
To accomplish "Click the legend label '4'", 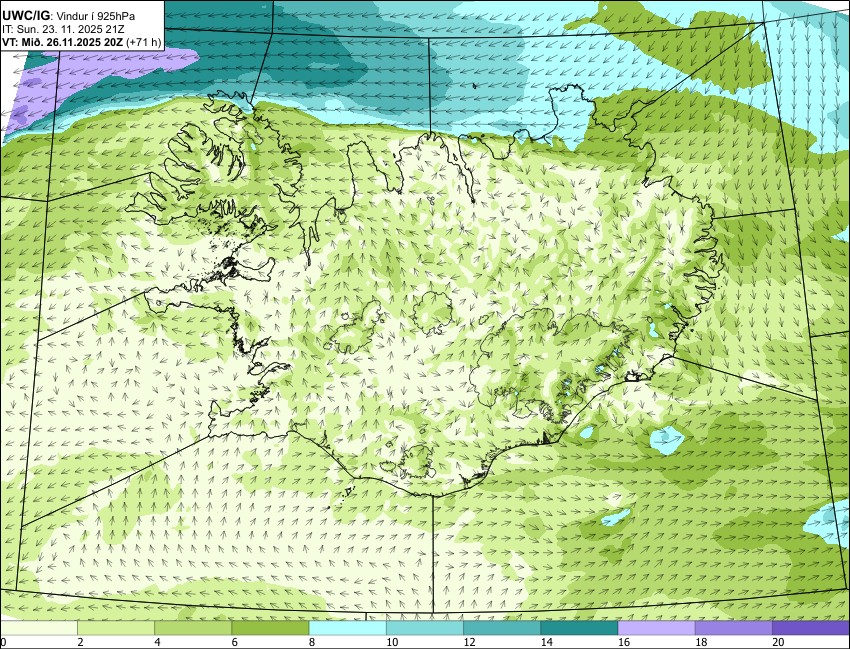I will tap(158, 642).
